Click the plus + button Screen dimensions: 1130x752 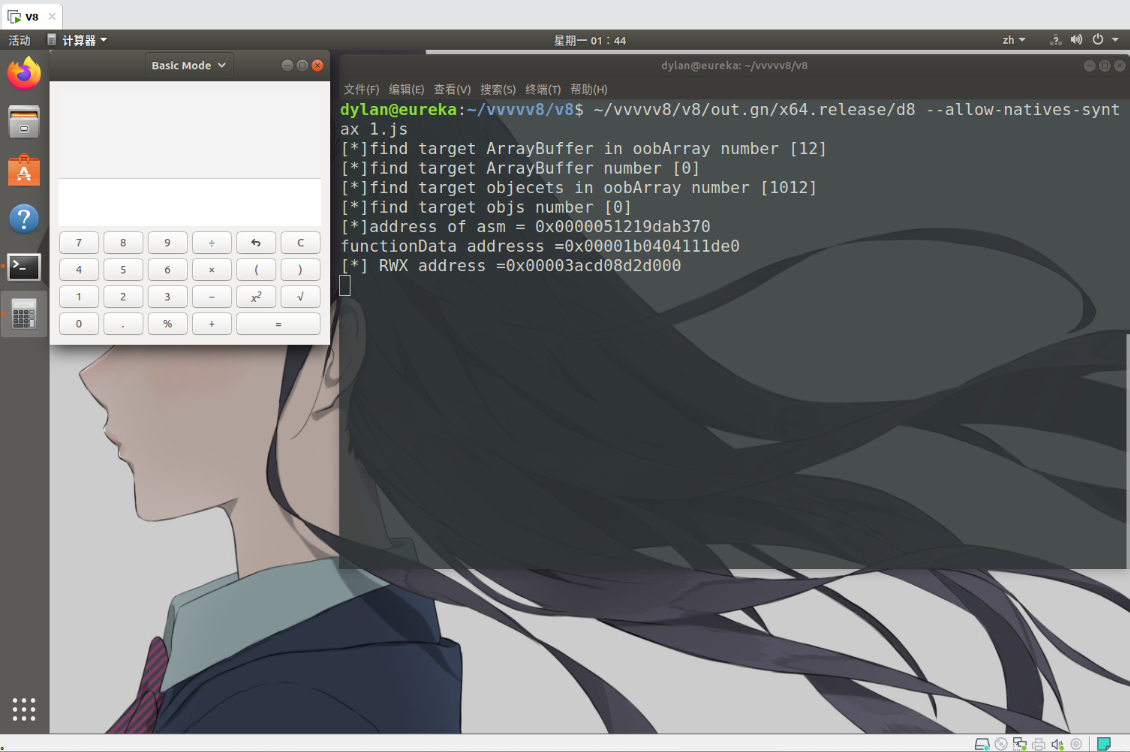(x=212, y=324)
